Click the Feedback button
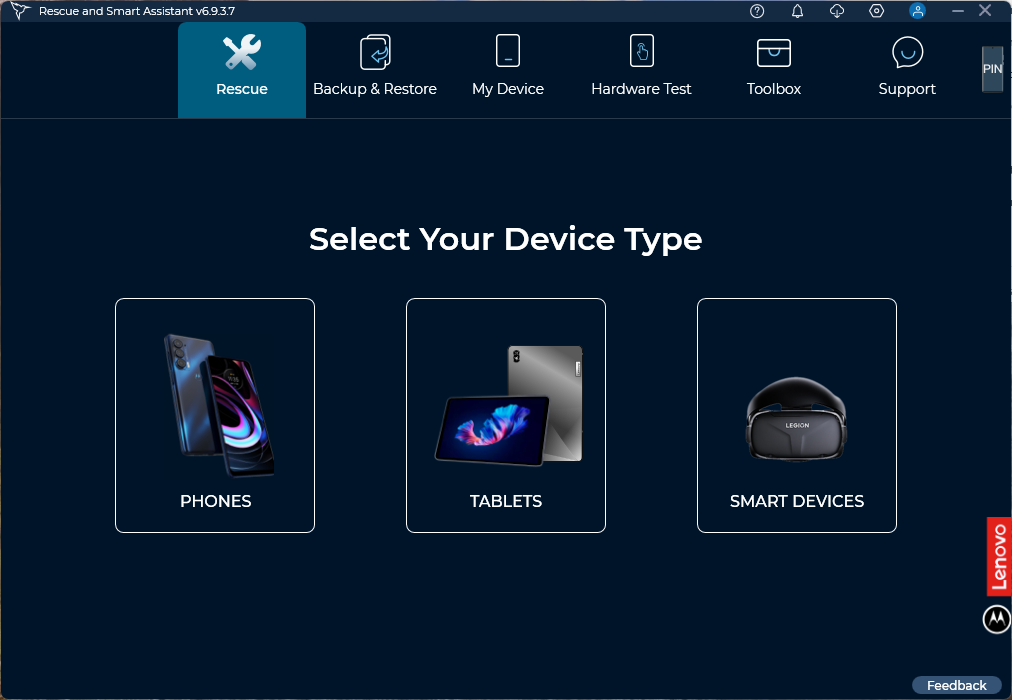This screenshot has height=700, width=1012. (956, 685)
